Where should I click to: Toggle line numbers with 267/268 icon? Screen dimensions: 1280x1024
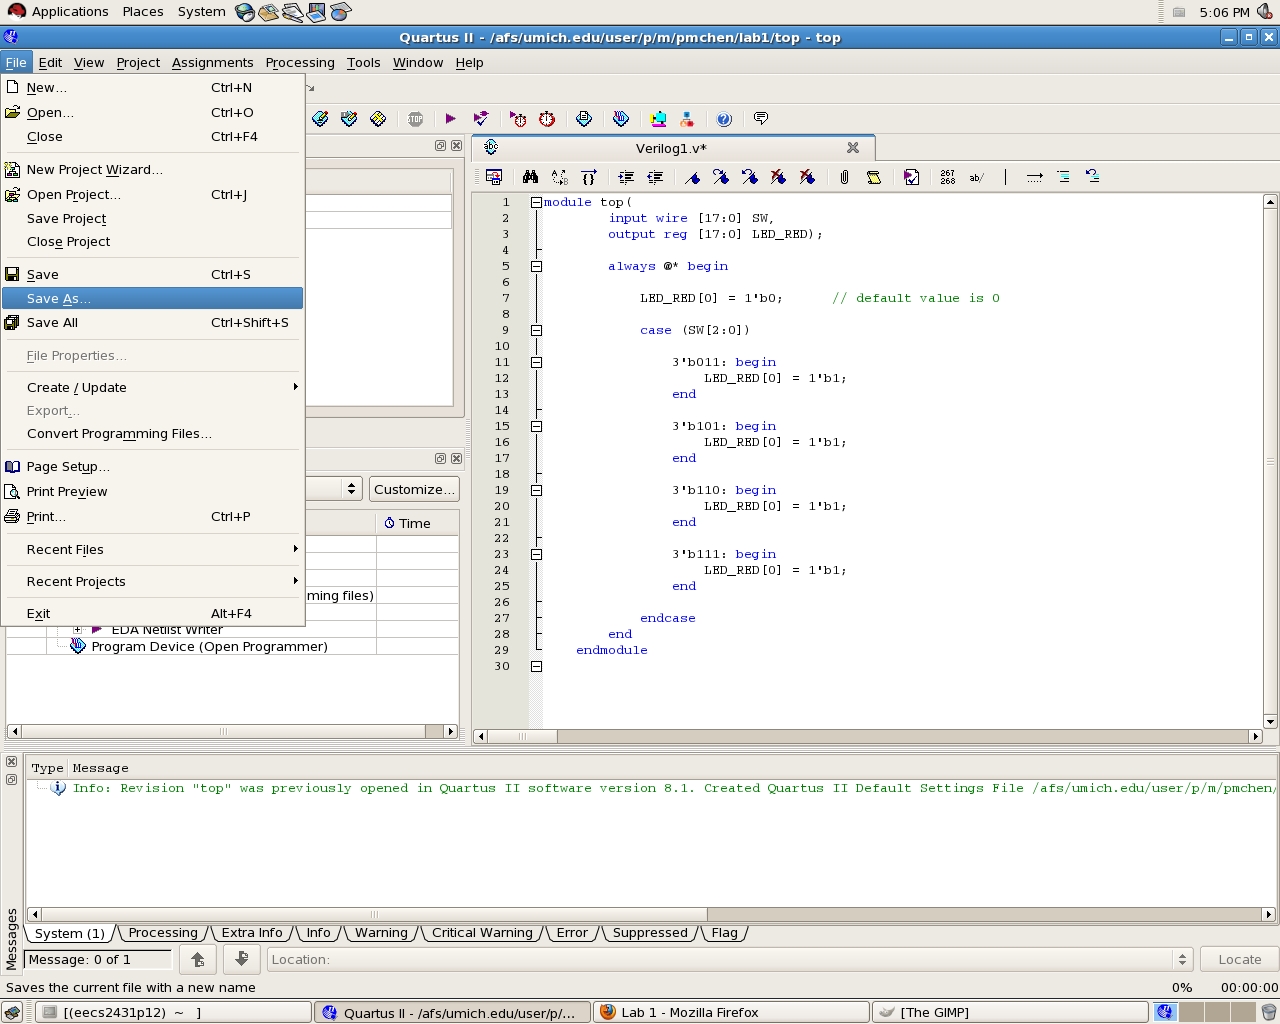point(948,177)
